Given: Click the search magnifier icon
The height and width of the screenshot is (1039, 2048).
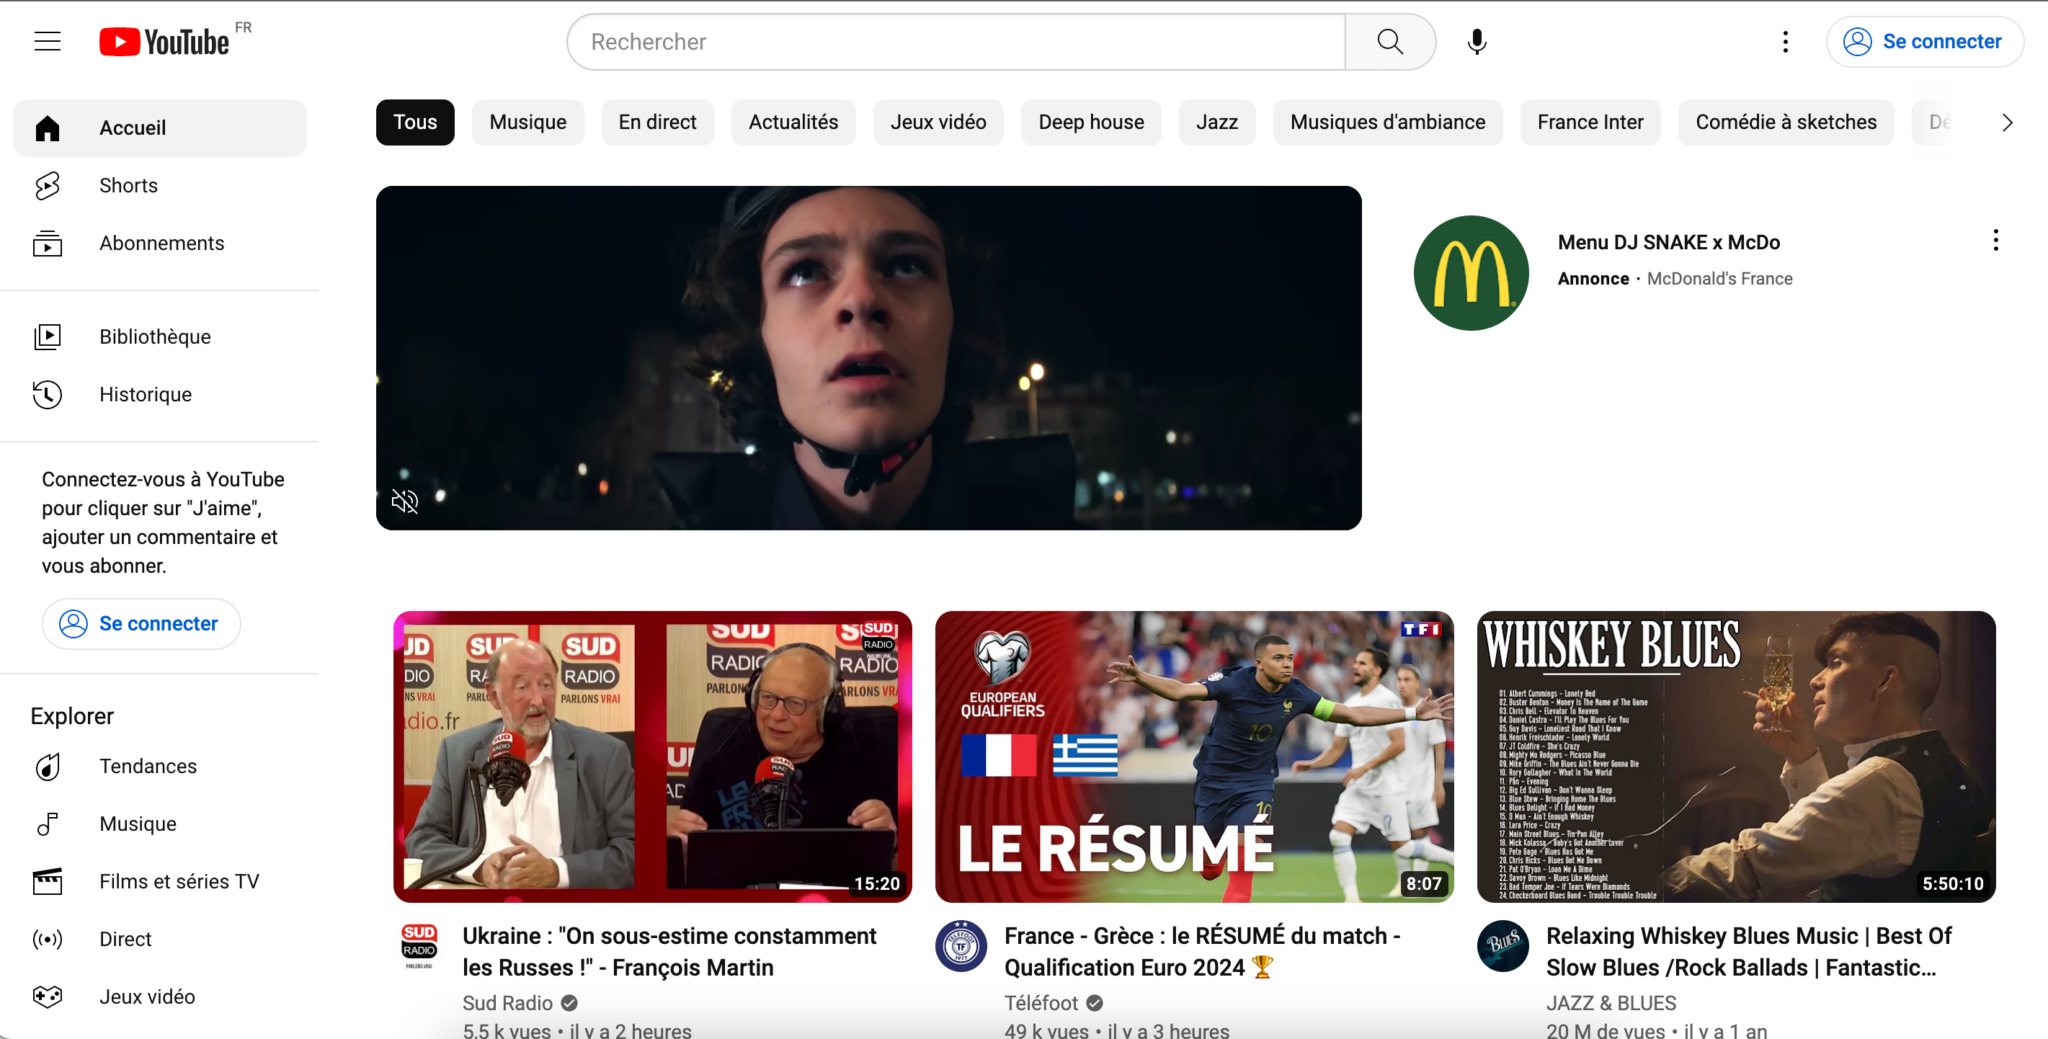Looking at the screenshot, I should click(1389, 41).
